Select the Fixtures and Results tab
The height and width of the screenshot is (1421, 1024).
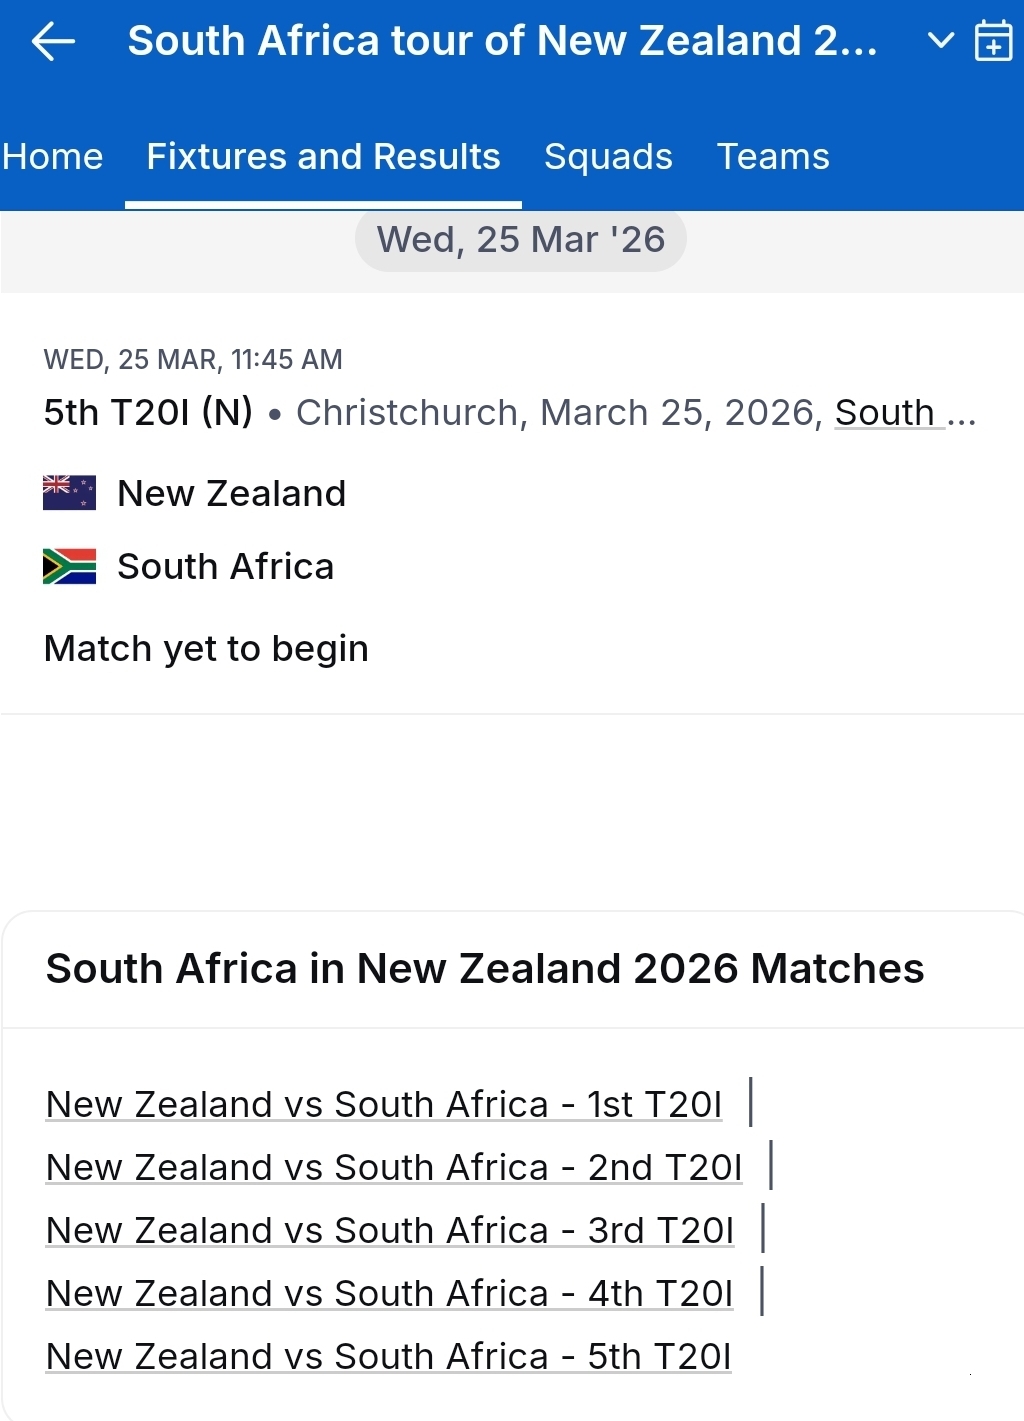pos(323,157)
